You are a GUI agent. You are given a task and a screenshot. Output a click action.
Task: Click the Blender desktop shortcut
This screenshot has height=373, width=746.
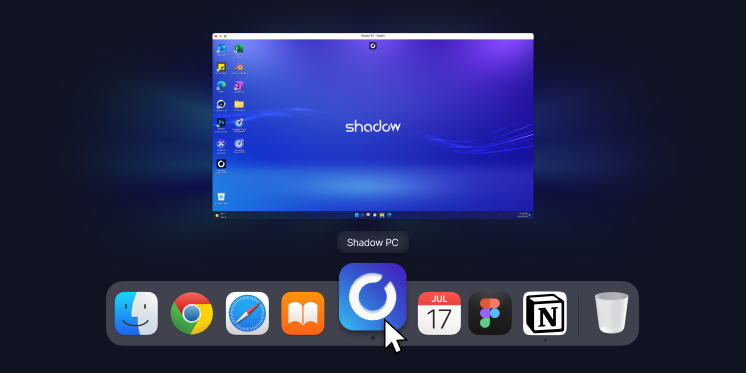[239, 67]
